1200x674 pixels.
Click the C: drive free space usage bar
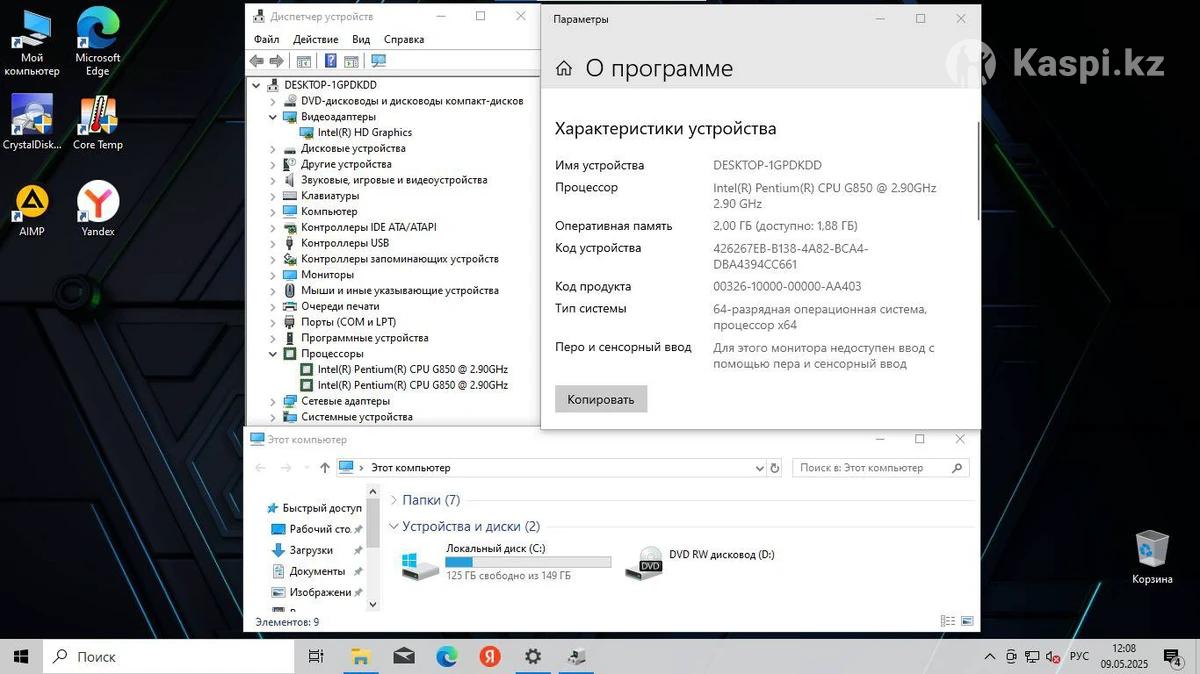528,563
